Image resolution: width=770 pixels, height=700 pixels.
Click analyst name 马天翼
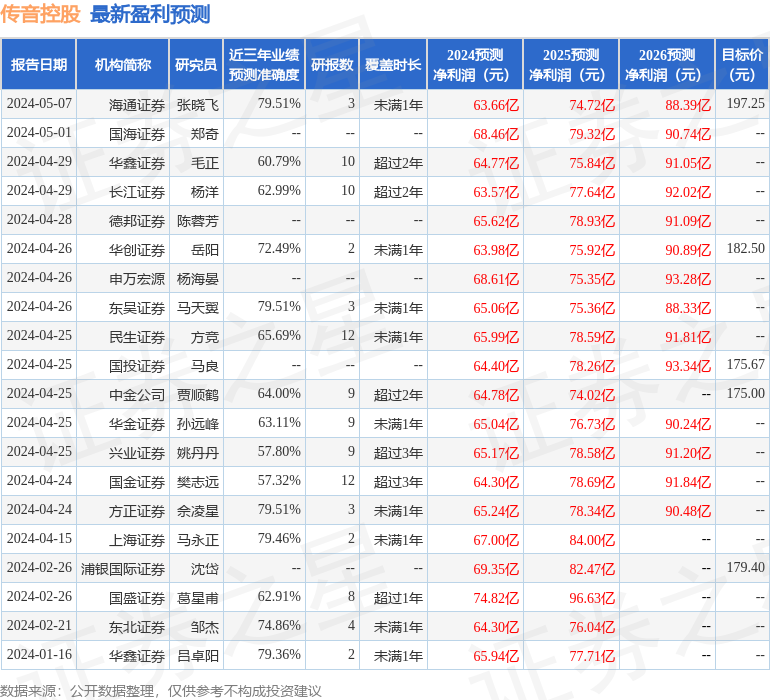click(x=197, y=308)
